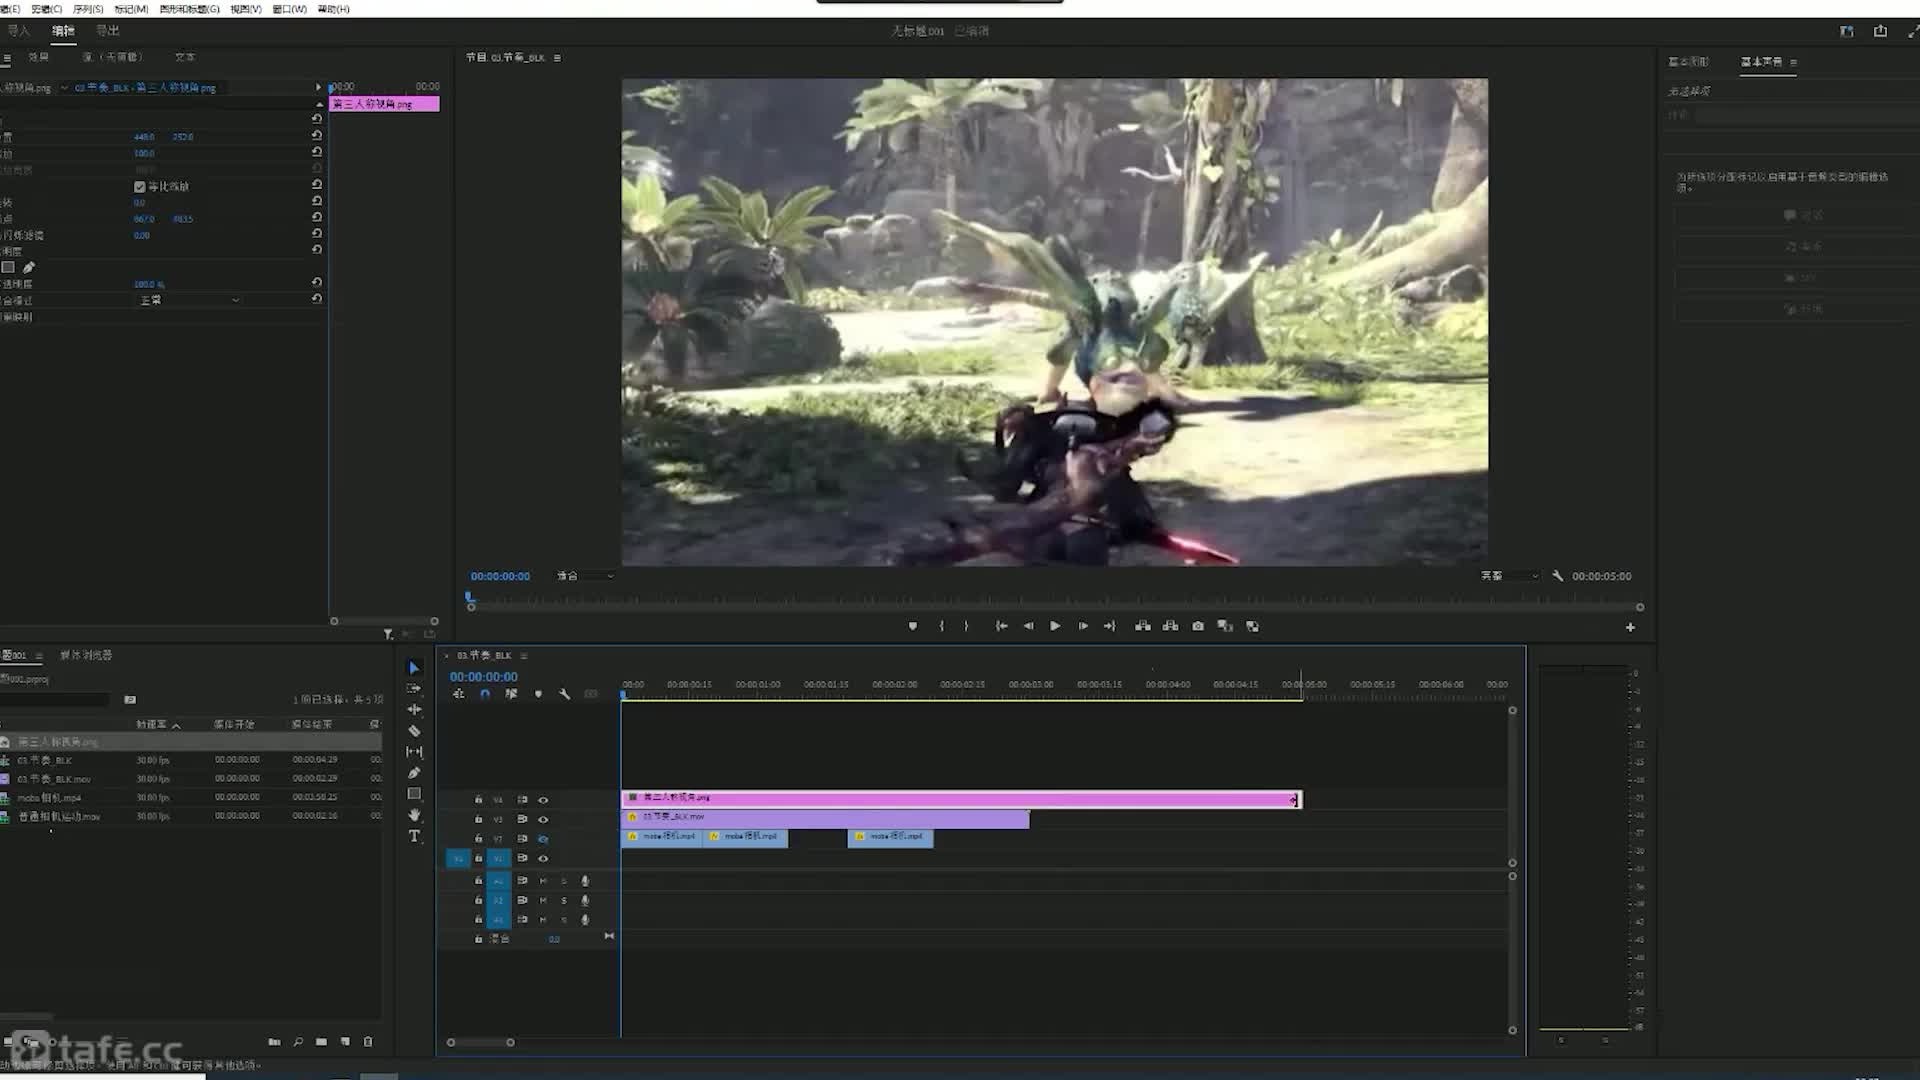Toggle V2 track visibility eye
This screenshot has width=1920, height=1080.
tap(543, 839)
